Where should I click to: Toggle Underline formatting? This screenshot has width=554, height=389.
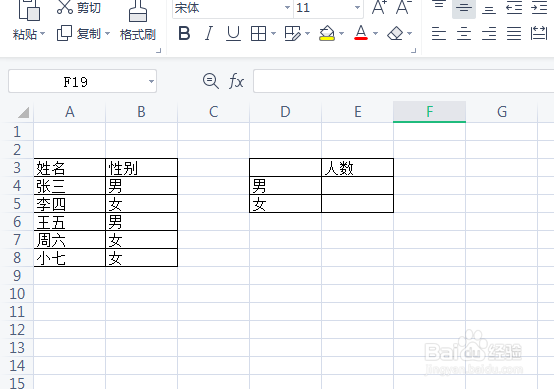click(x=233, y=34)
